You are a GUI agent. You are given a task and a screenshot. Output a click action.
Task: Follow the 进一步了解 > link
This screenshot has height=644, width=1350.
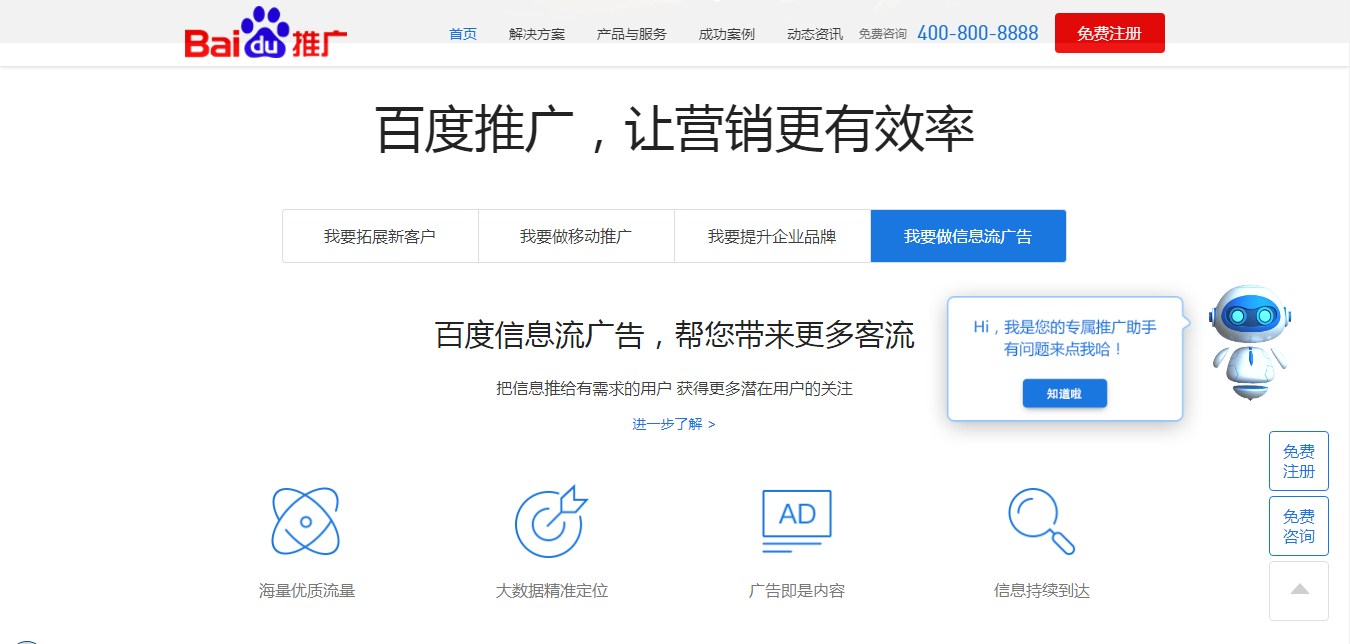674,424
